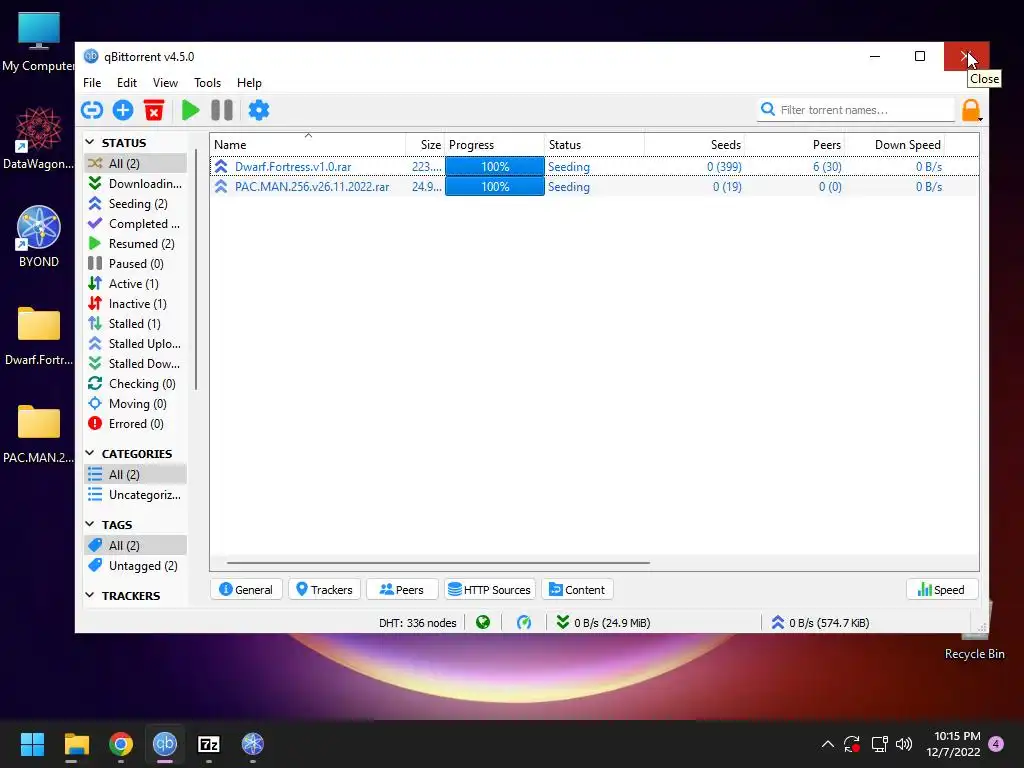Select the Downloading status filter
This screenshot has width=1024, height=768.
pos(135,184)
